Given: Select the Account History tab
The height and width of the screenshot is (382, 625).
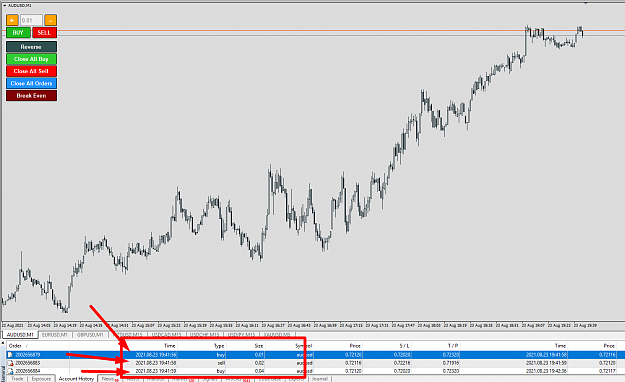Looking at the screenshot, I should click(x=76, y=378).
